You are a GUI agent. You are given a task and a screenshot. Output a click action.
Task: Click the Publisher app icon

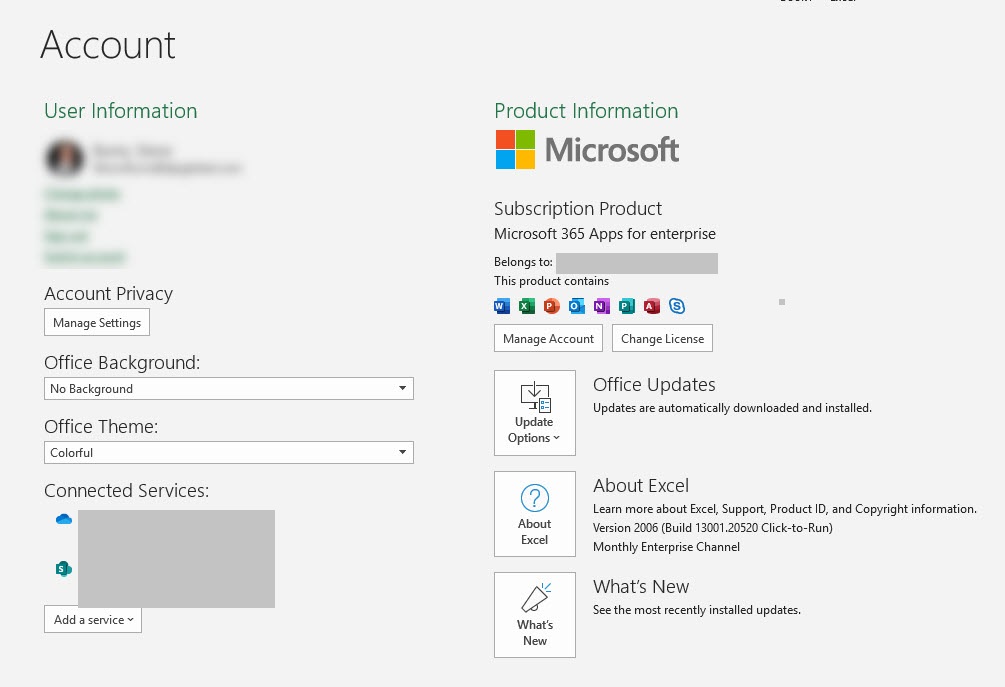point(627,306)
